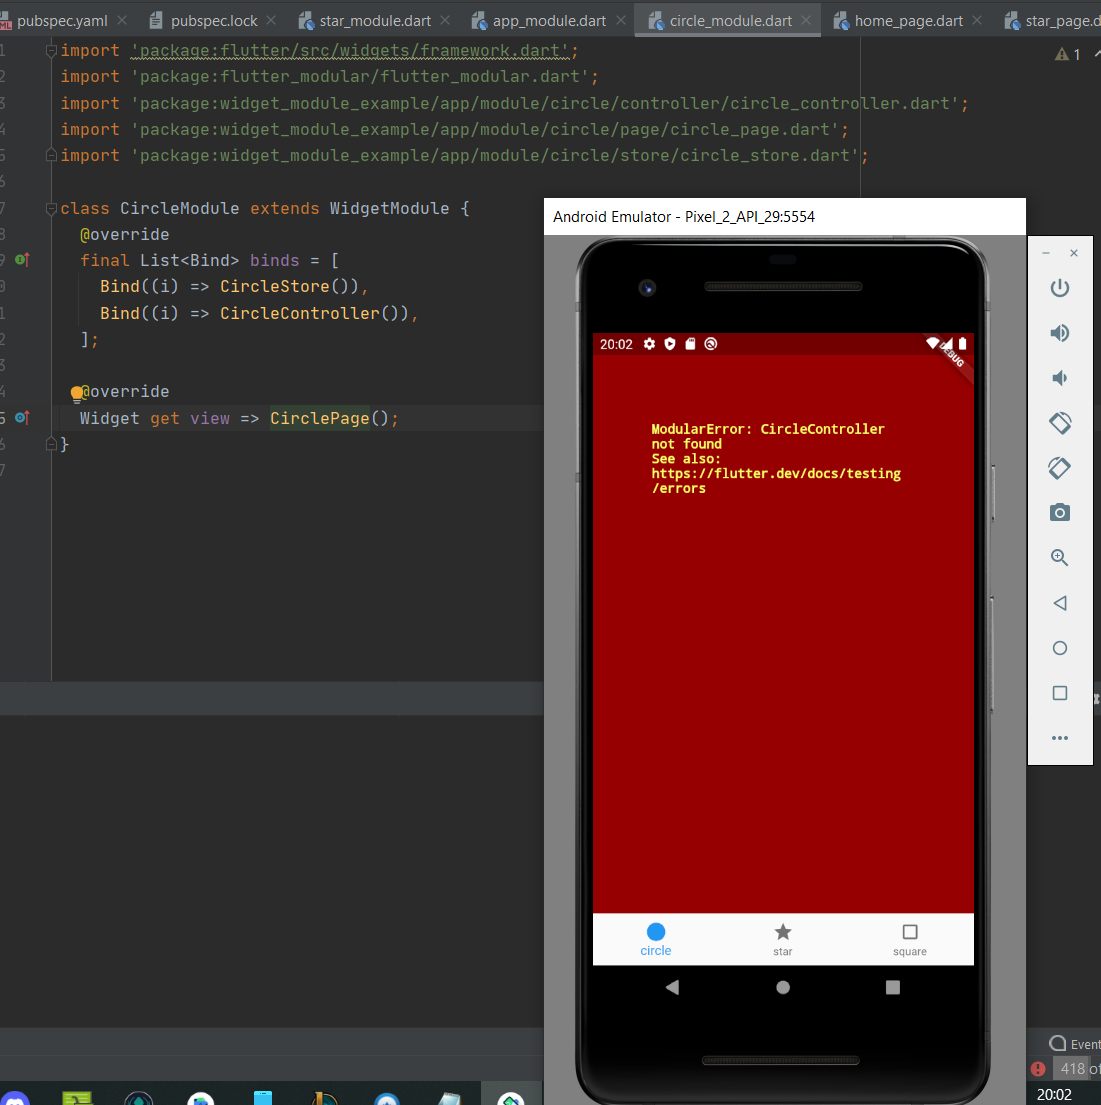Open extended emulator controls via ellipsis icon
Image resolution: width=1101 pixels, height=1105 pixels.
pos(1059,738)
